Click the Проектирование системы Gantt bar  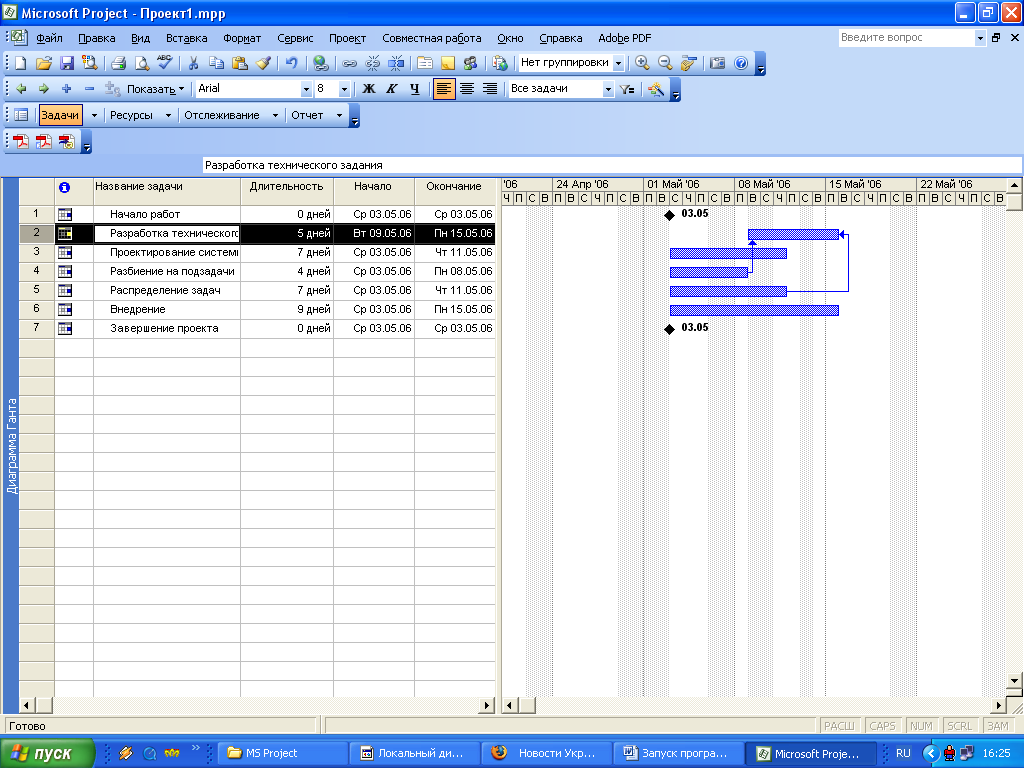pos(728,253)
